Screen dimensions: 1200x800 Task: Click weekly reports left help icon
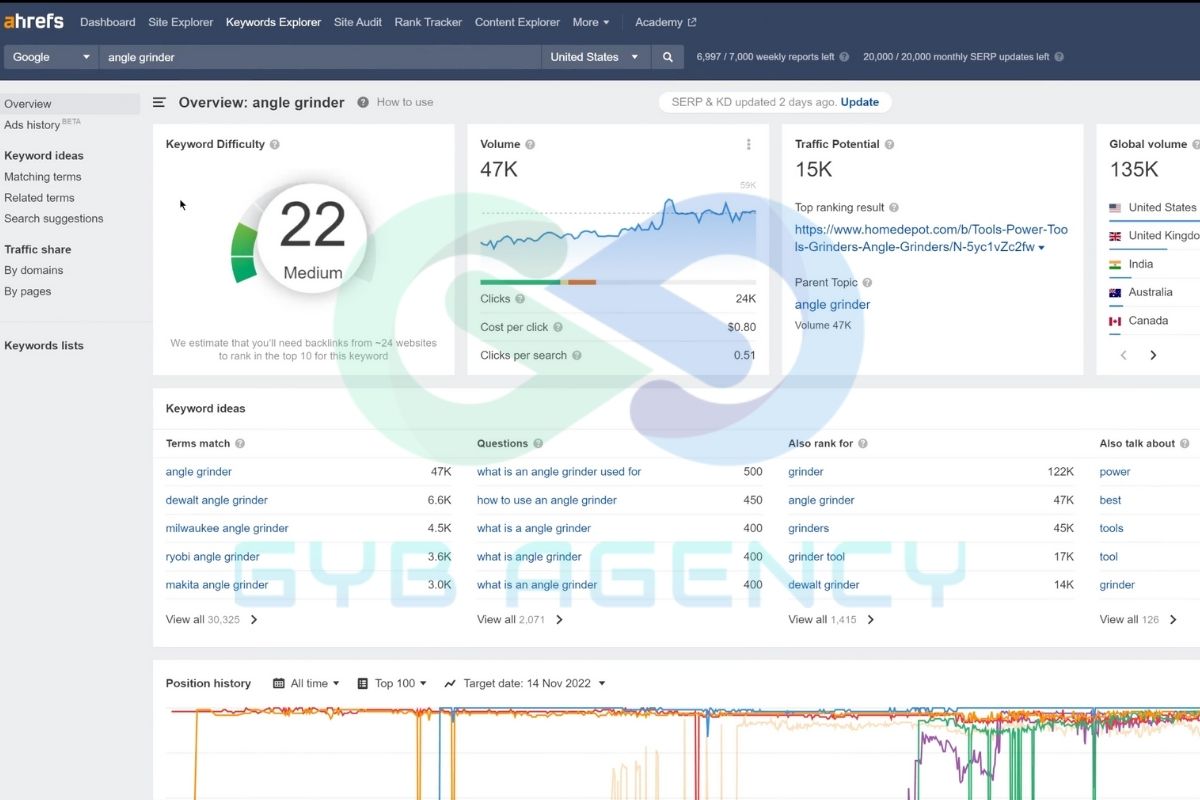(x=844, y=57)
